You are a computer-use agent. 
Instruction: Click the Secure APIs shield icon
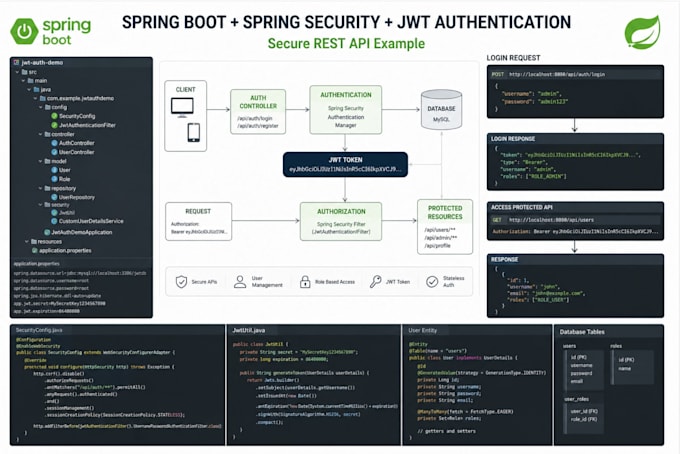click(181, 282)
